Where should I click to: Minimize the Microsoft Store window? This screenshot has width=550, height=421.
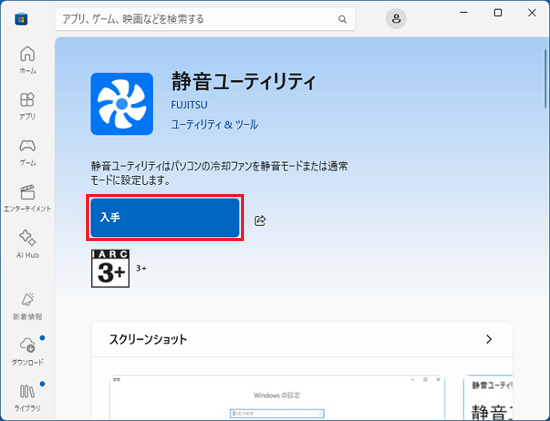[464, 13]
